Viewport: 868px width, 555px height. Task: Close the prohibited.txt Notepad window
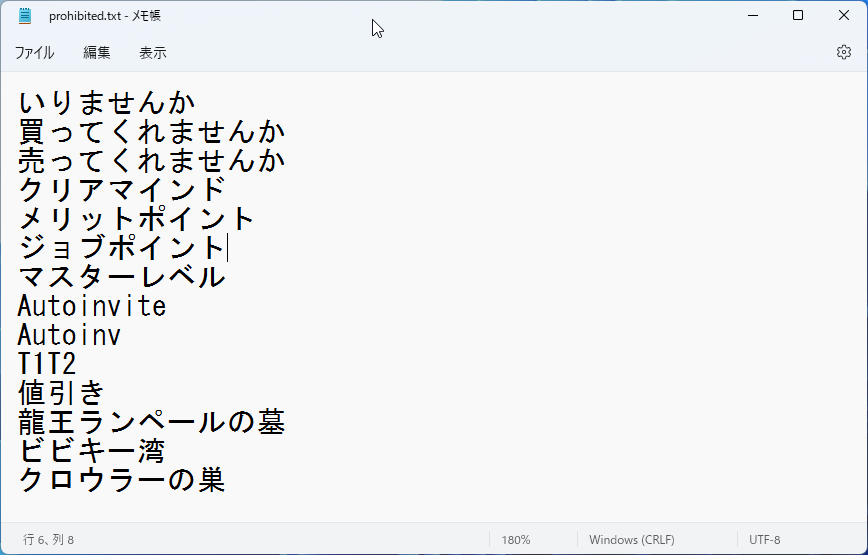click(x=844, y=15)
